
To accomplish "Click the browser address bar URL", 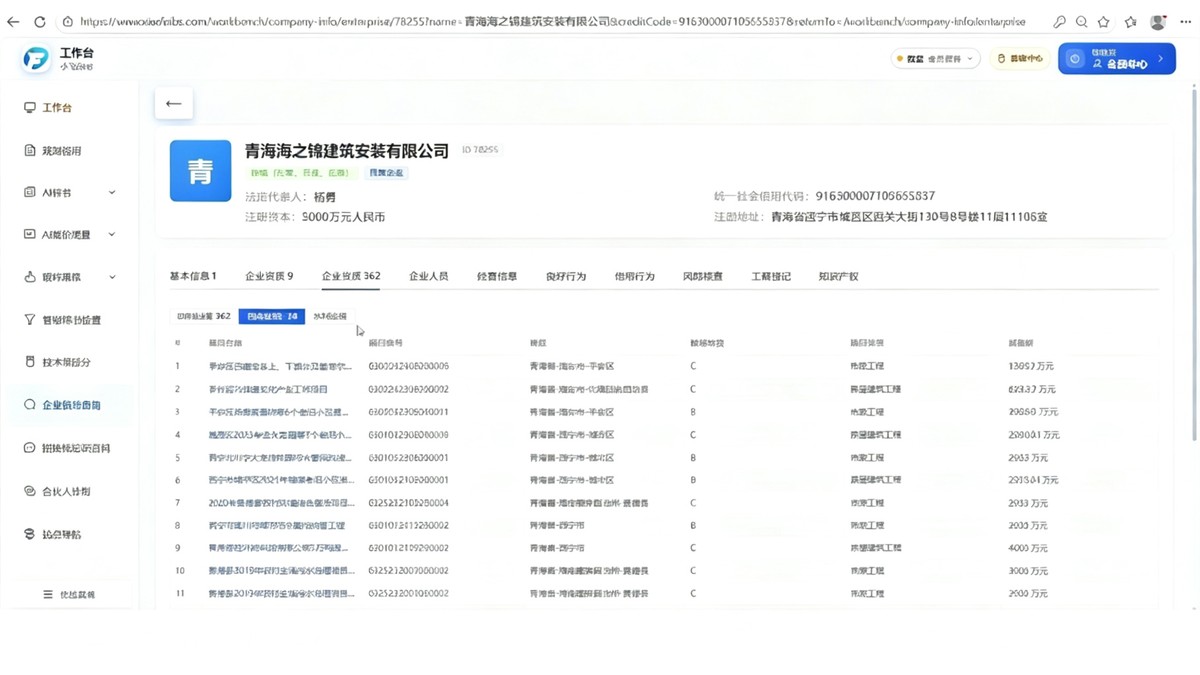I will (x=552, y=21).
